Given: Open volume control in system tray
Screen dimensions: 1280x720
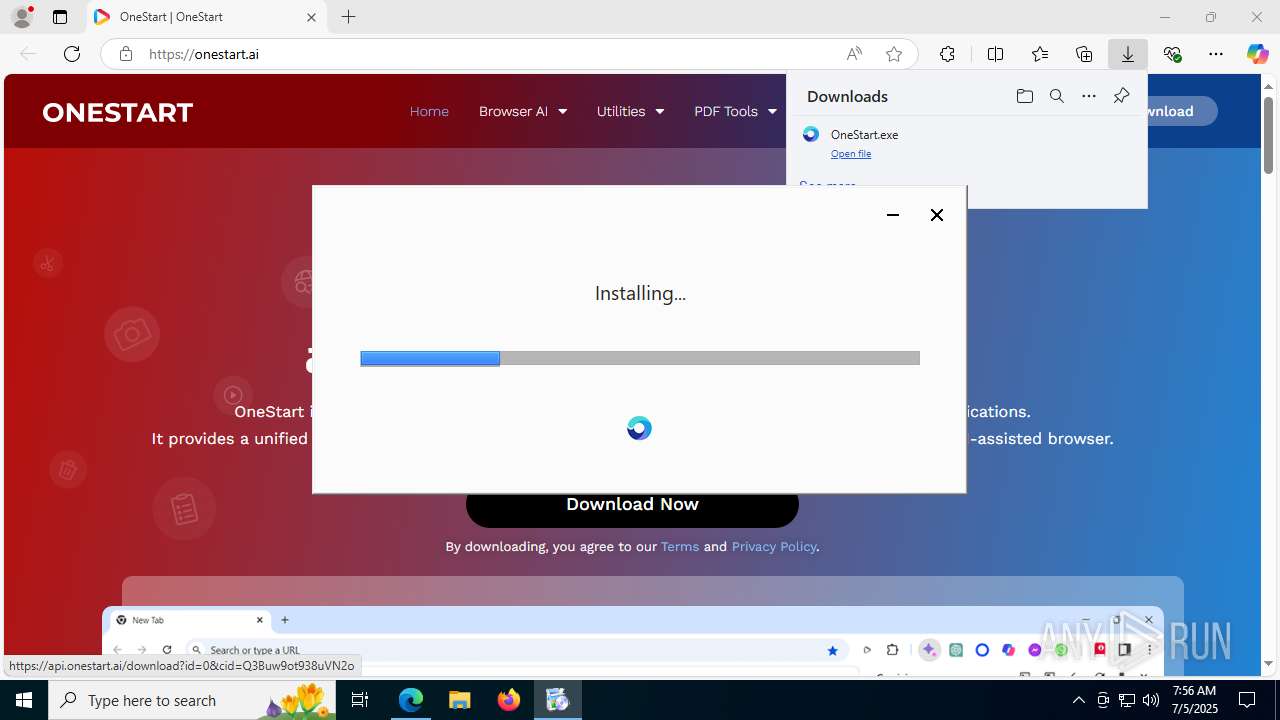Looking at the screenshot, I should [x=1150, y=700].
